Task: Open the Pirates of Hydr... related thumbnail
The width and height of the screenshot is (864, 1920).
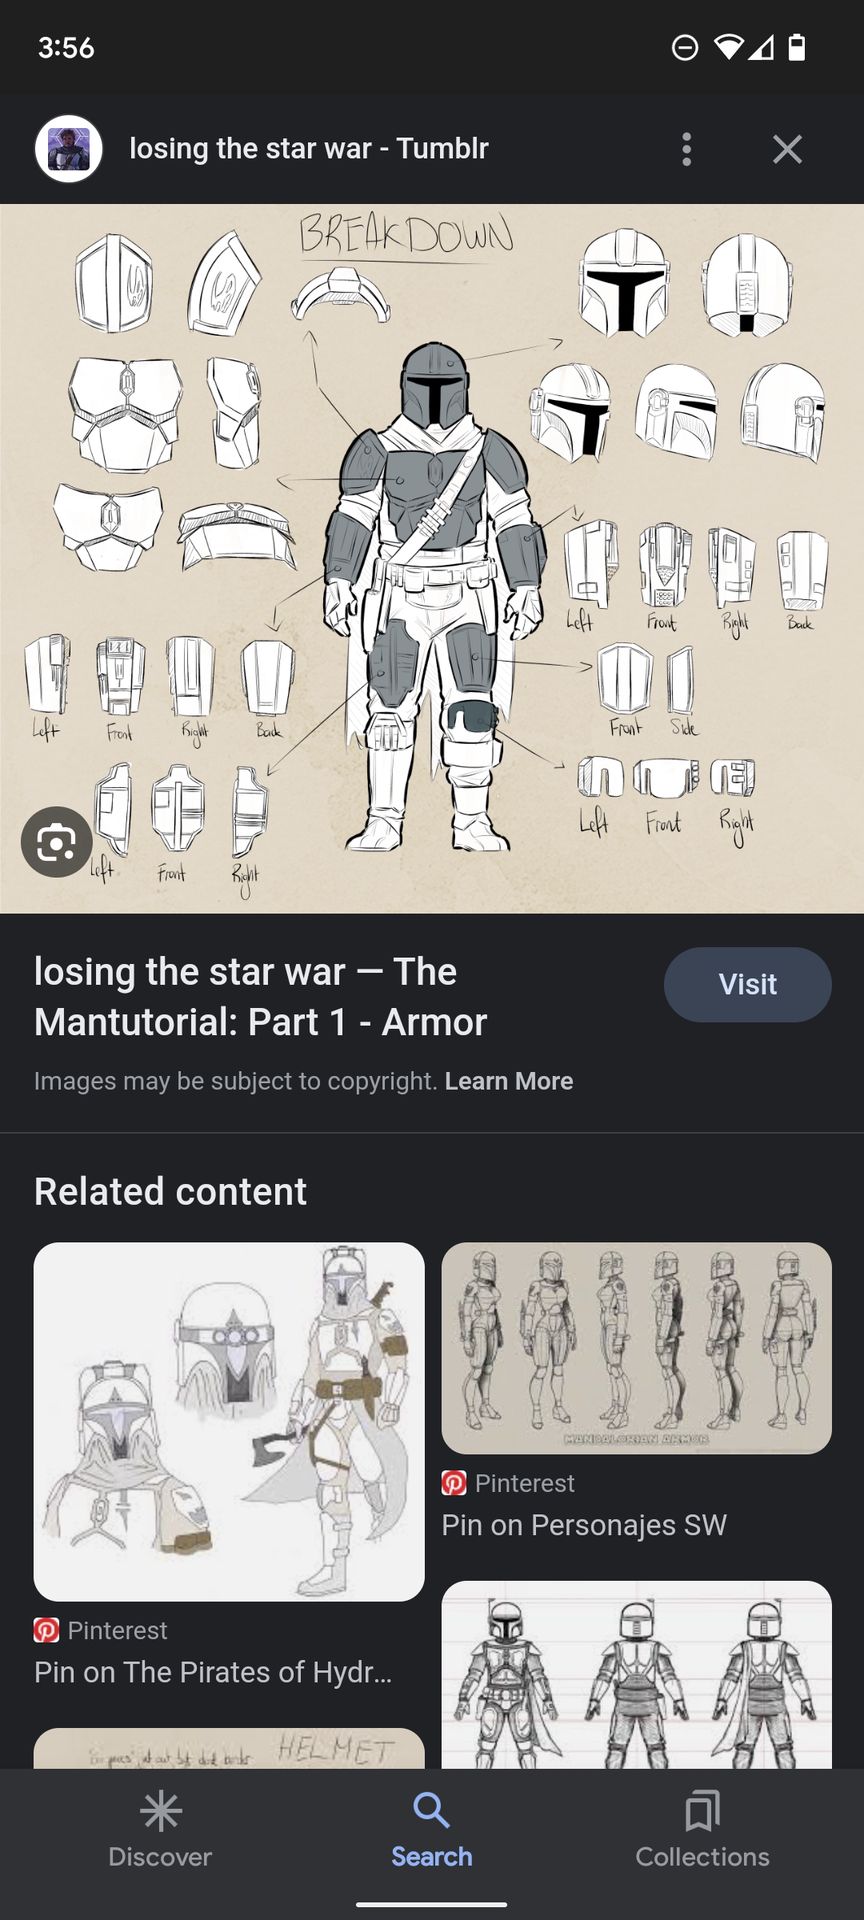Action: click(229, 1421)
